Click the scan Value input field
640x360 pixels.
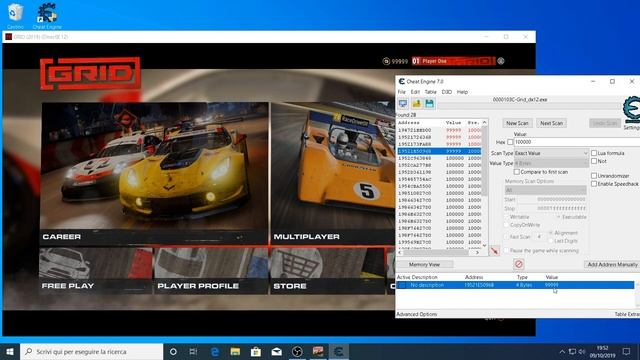tap(577, 142)
